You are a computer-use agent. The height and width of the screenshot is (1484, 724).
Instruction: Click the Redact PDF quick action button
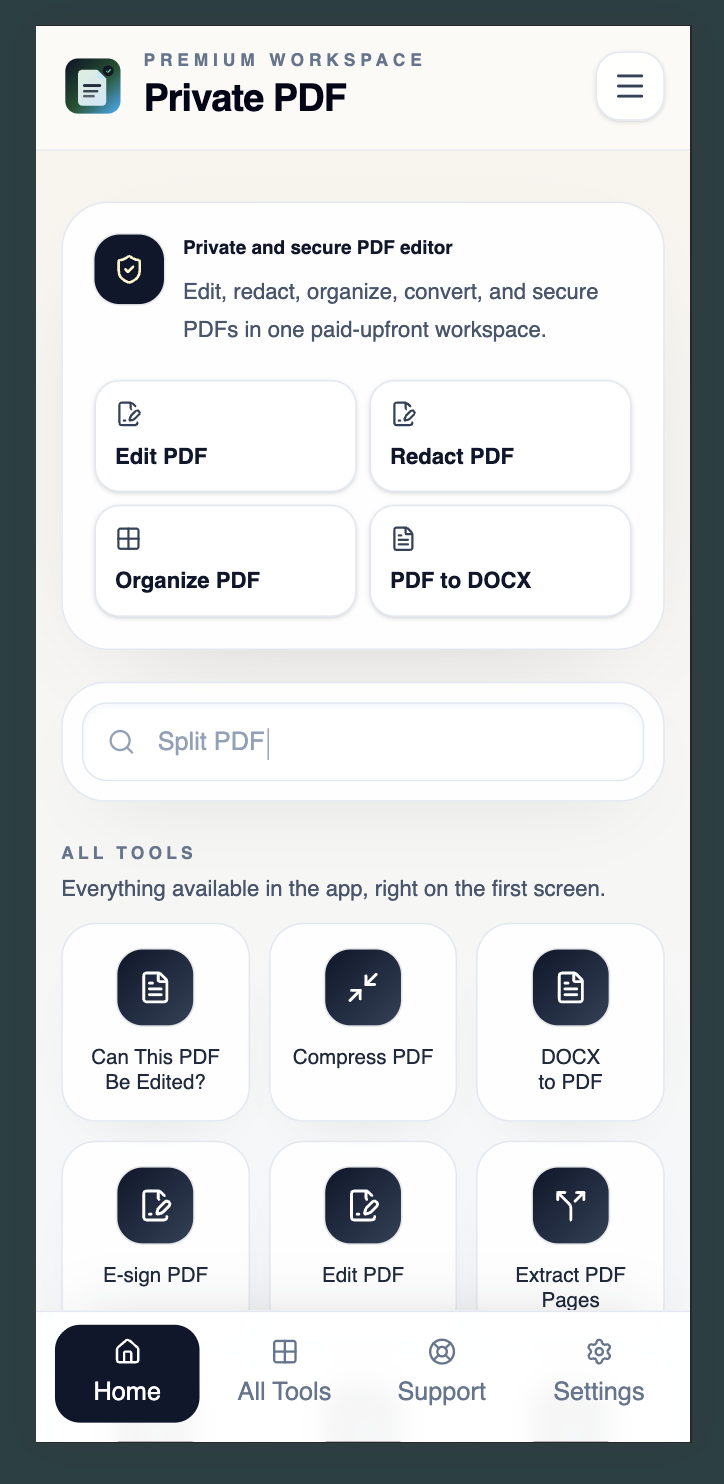[500, 436]
